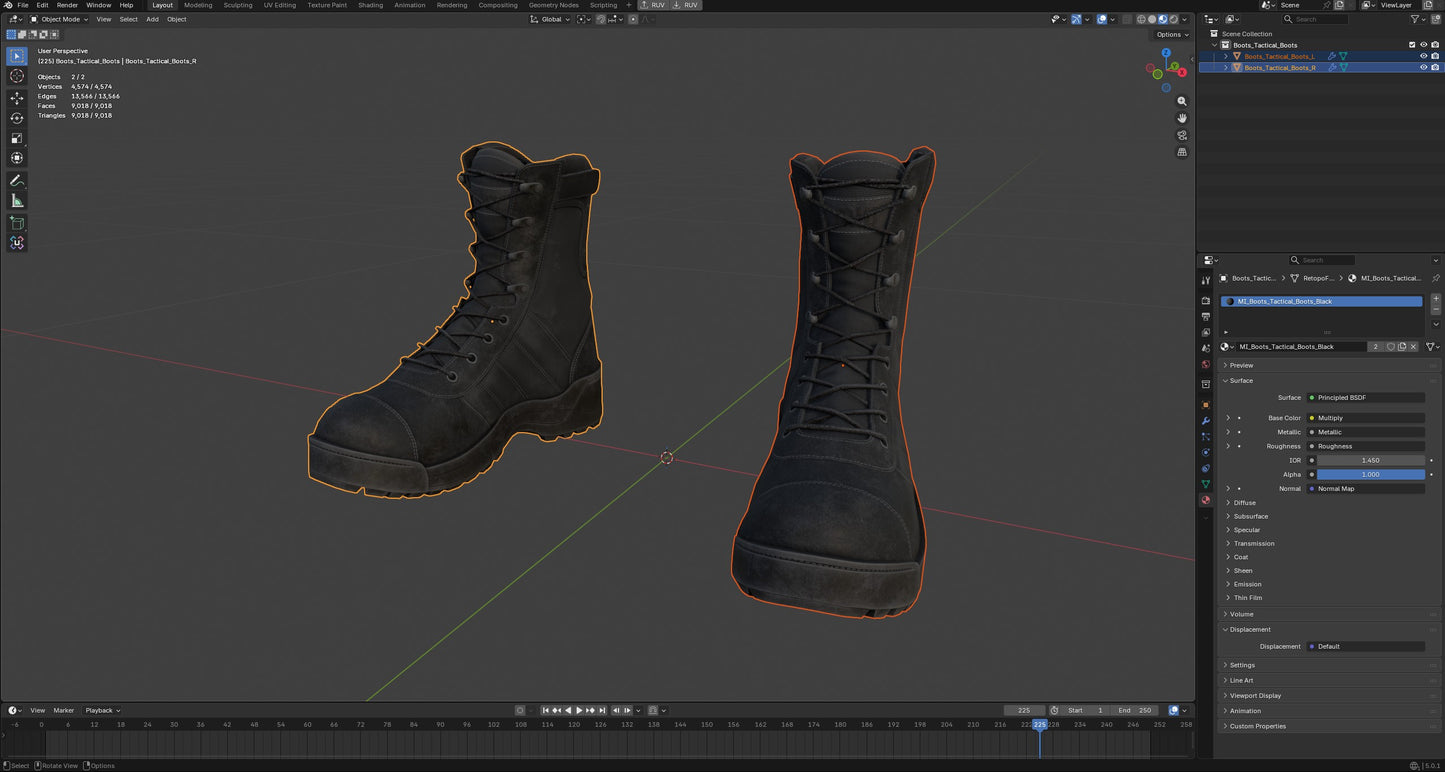Click the zoom view magnifier icon

(x=1182, y=101)
